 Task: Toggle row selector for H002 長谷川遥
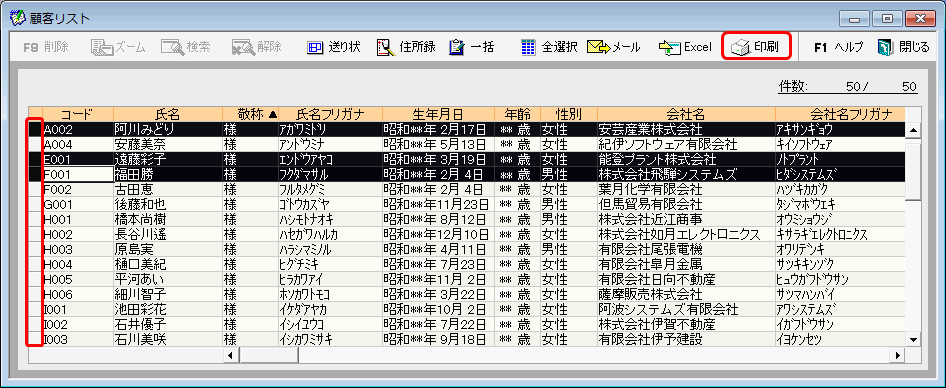click(35, 234)
